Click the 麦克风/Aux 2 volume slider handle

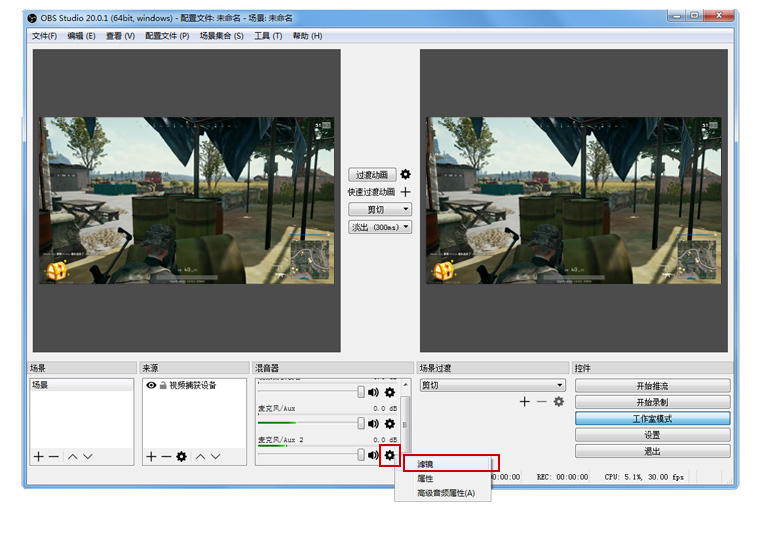(361, 455)
